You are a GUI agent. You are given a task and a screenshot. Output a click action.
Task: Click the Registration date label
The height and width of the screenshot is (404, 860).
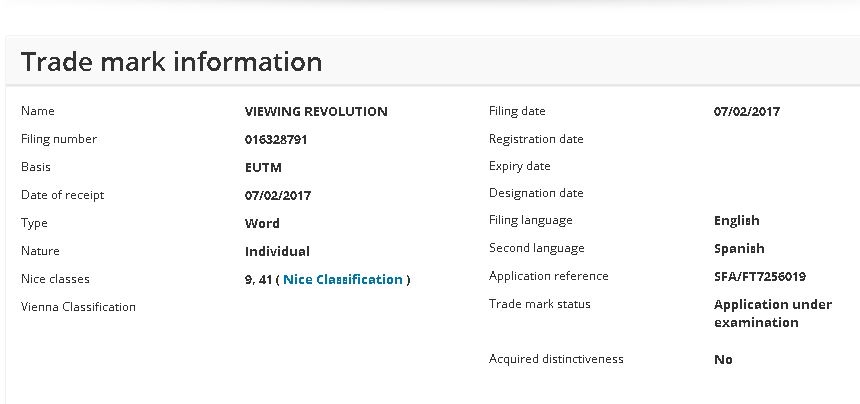pyautogui.click(x=536, y=139)
